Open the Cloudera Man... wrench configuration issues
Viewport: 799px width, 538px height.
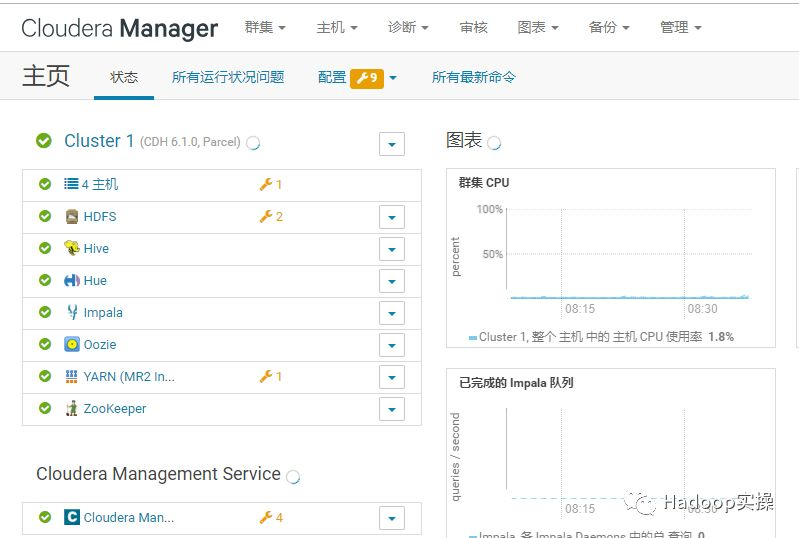271,518
